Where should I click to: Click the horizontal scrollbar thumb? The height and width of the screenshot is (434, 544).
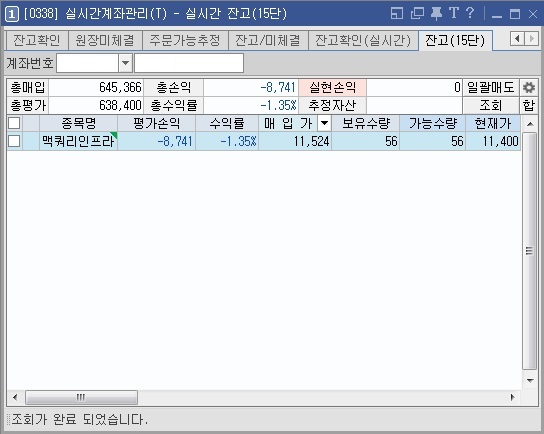tap(81, 397)
